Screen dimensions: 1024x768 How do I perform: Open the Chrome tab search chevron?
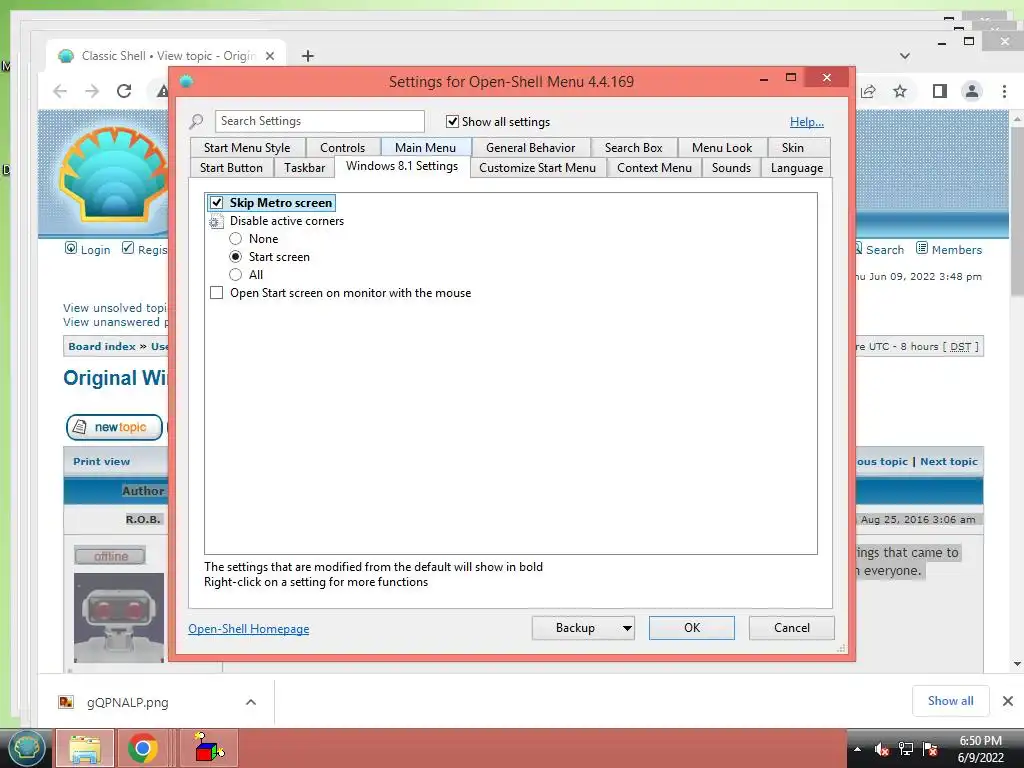904,56
